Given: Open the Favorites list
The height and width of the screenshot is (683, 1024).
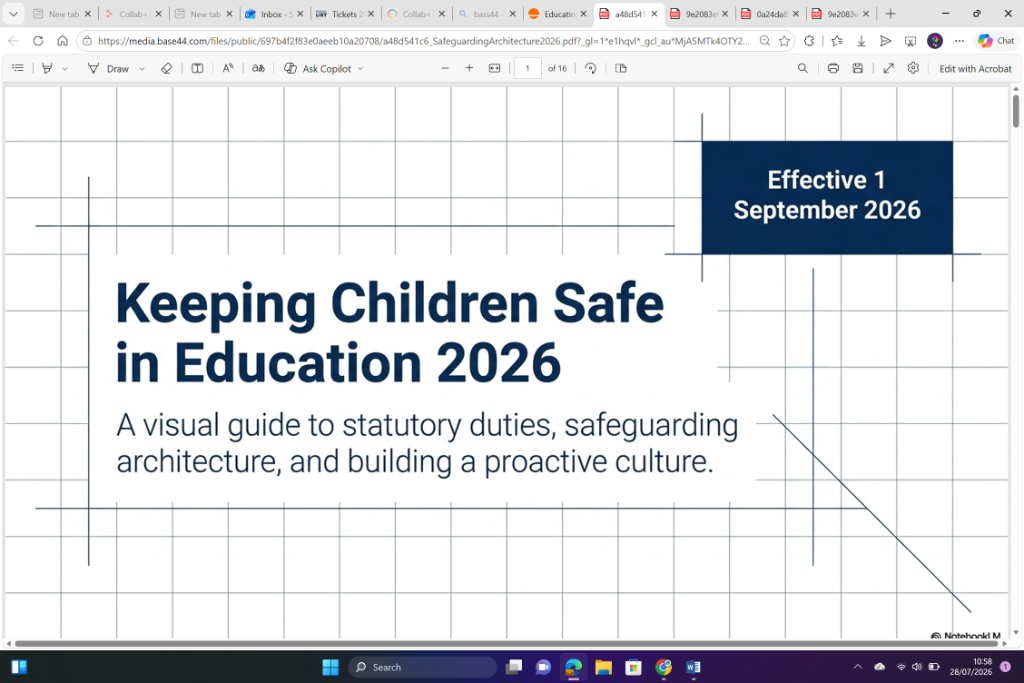Looking at the screenshot, I should (837, 40).
